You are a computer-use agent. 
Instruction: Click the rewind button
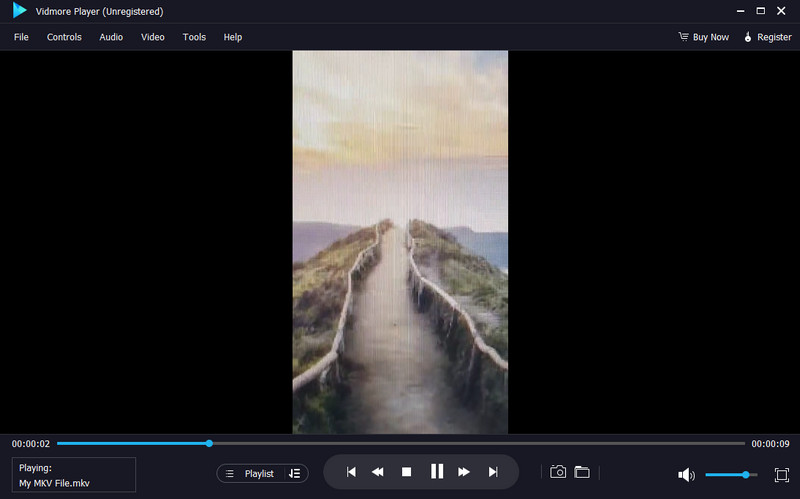coord(378,472)
